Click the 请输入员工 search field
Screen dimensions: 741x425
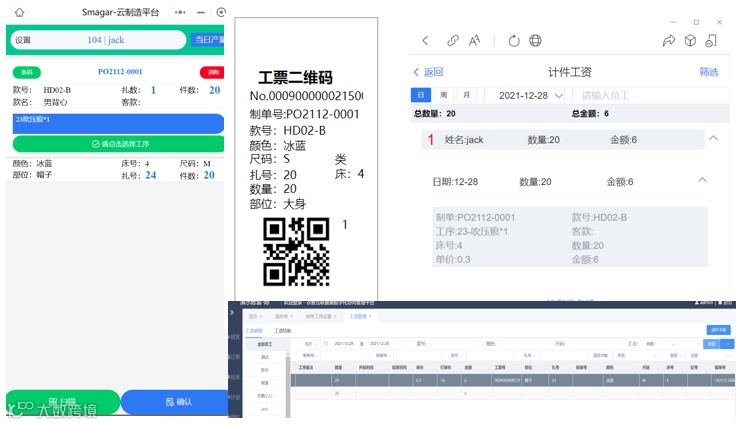pyautogui.click(x=650, y=95)
